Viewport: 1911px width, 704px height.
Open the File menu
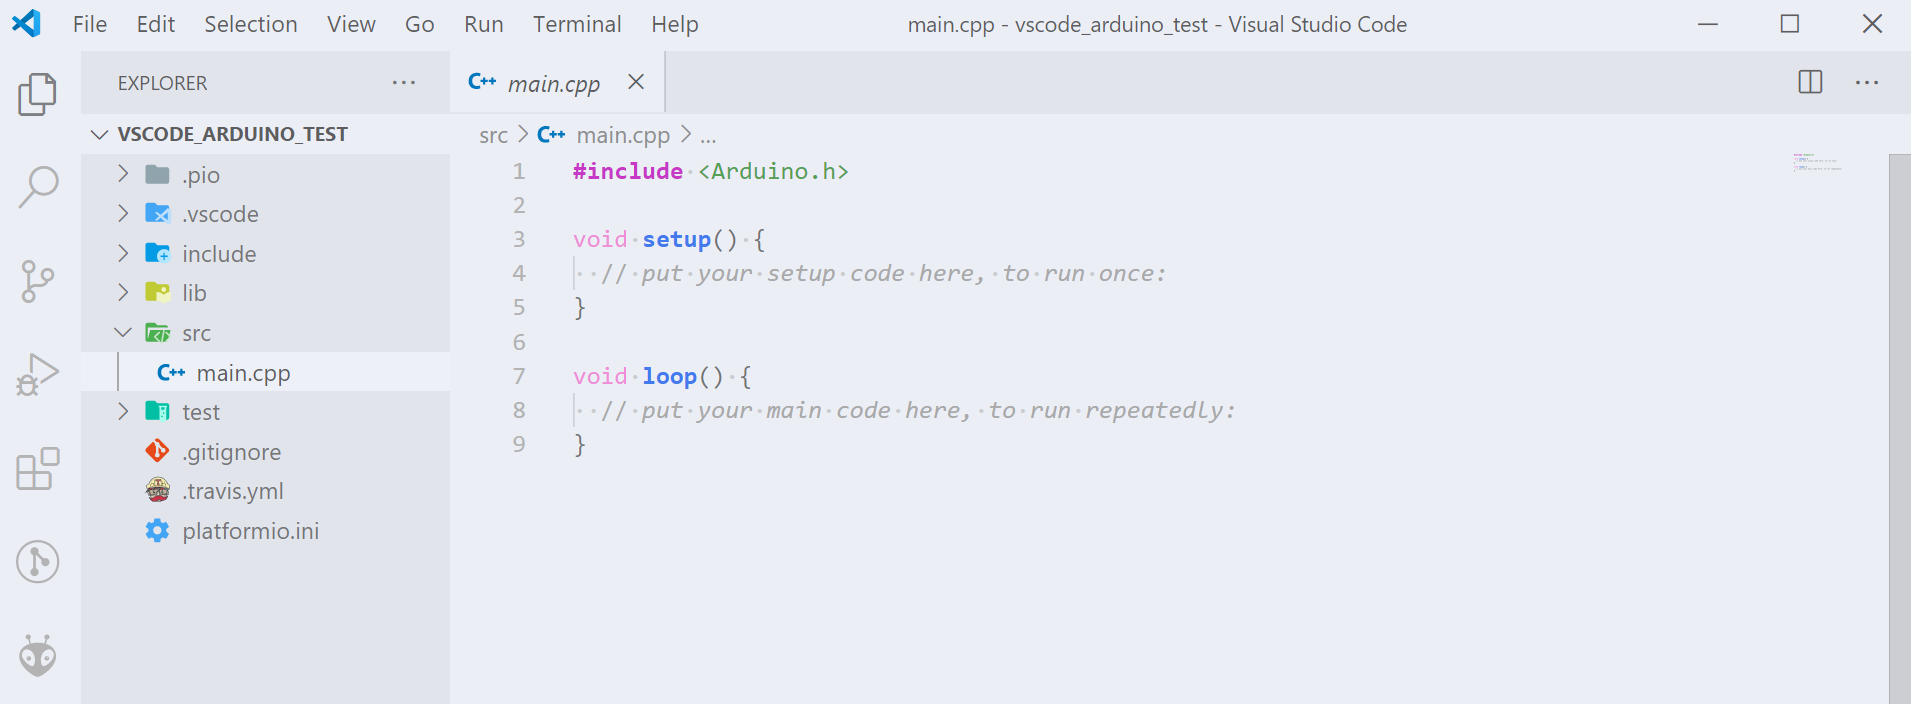tap(90, 24)
